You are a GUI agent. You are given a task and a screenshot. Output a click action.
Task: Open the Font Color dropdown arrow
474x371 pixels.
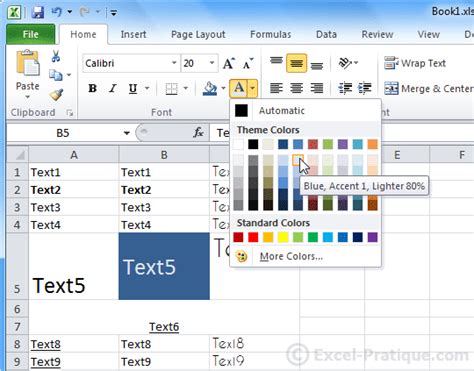click(253, 88)
